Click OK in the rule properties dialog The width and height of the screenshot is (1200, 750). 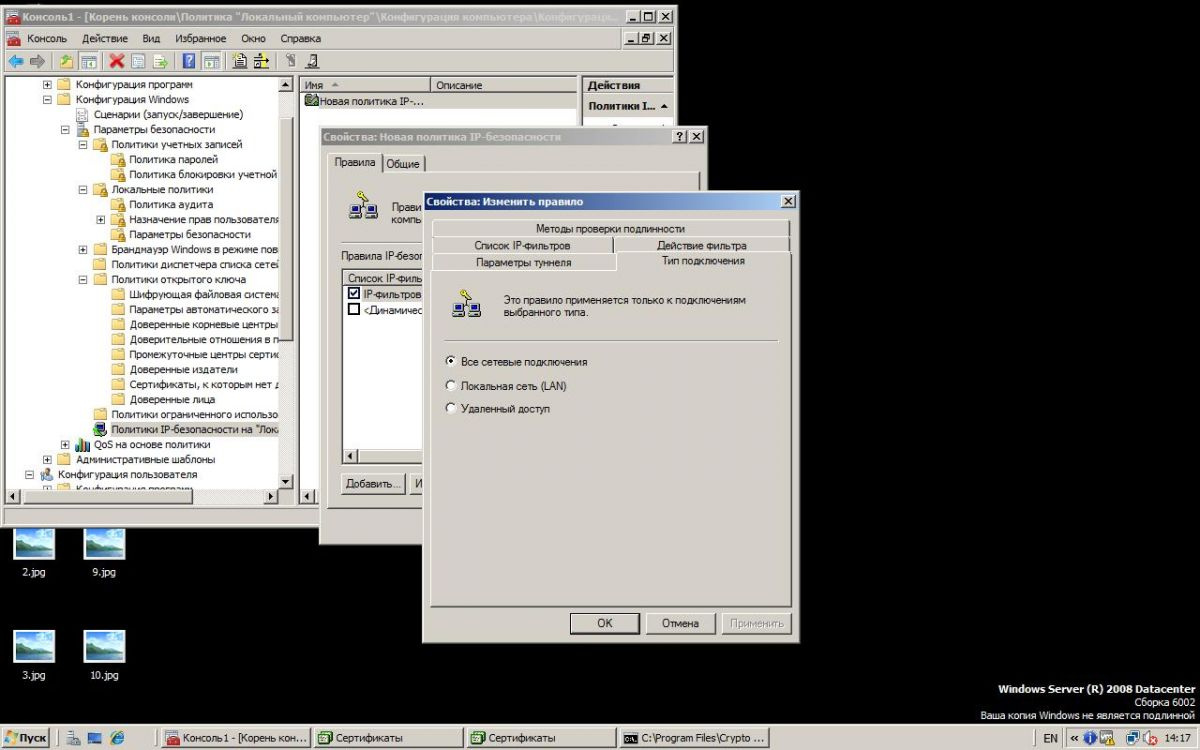(x=604, y=622)
